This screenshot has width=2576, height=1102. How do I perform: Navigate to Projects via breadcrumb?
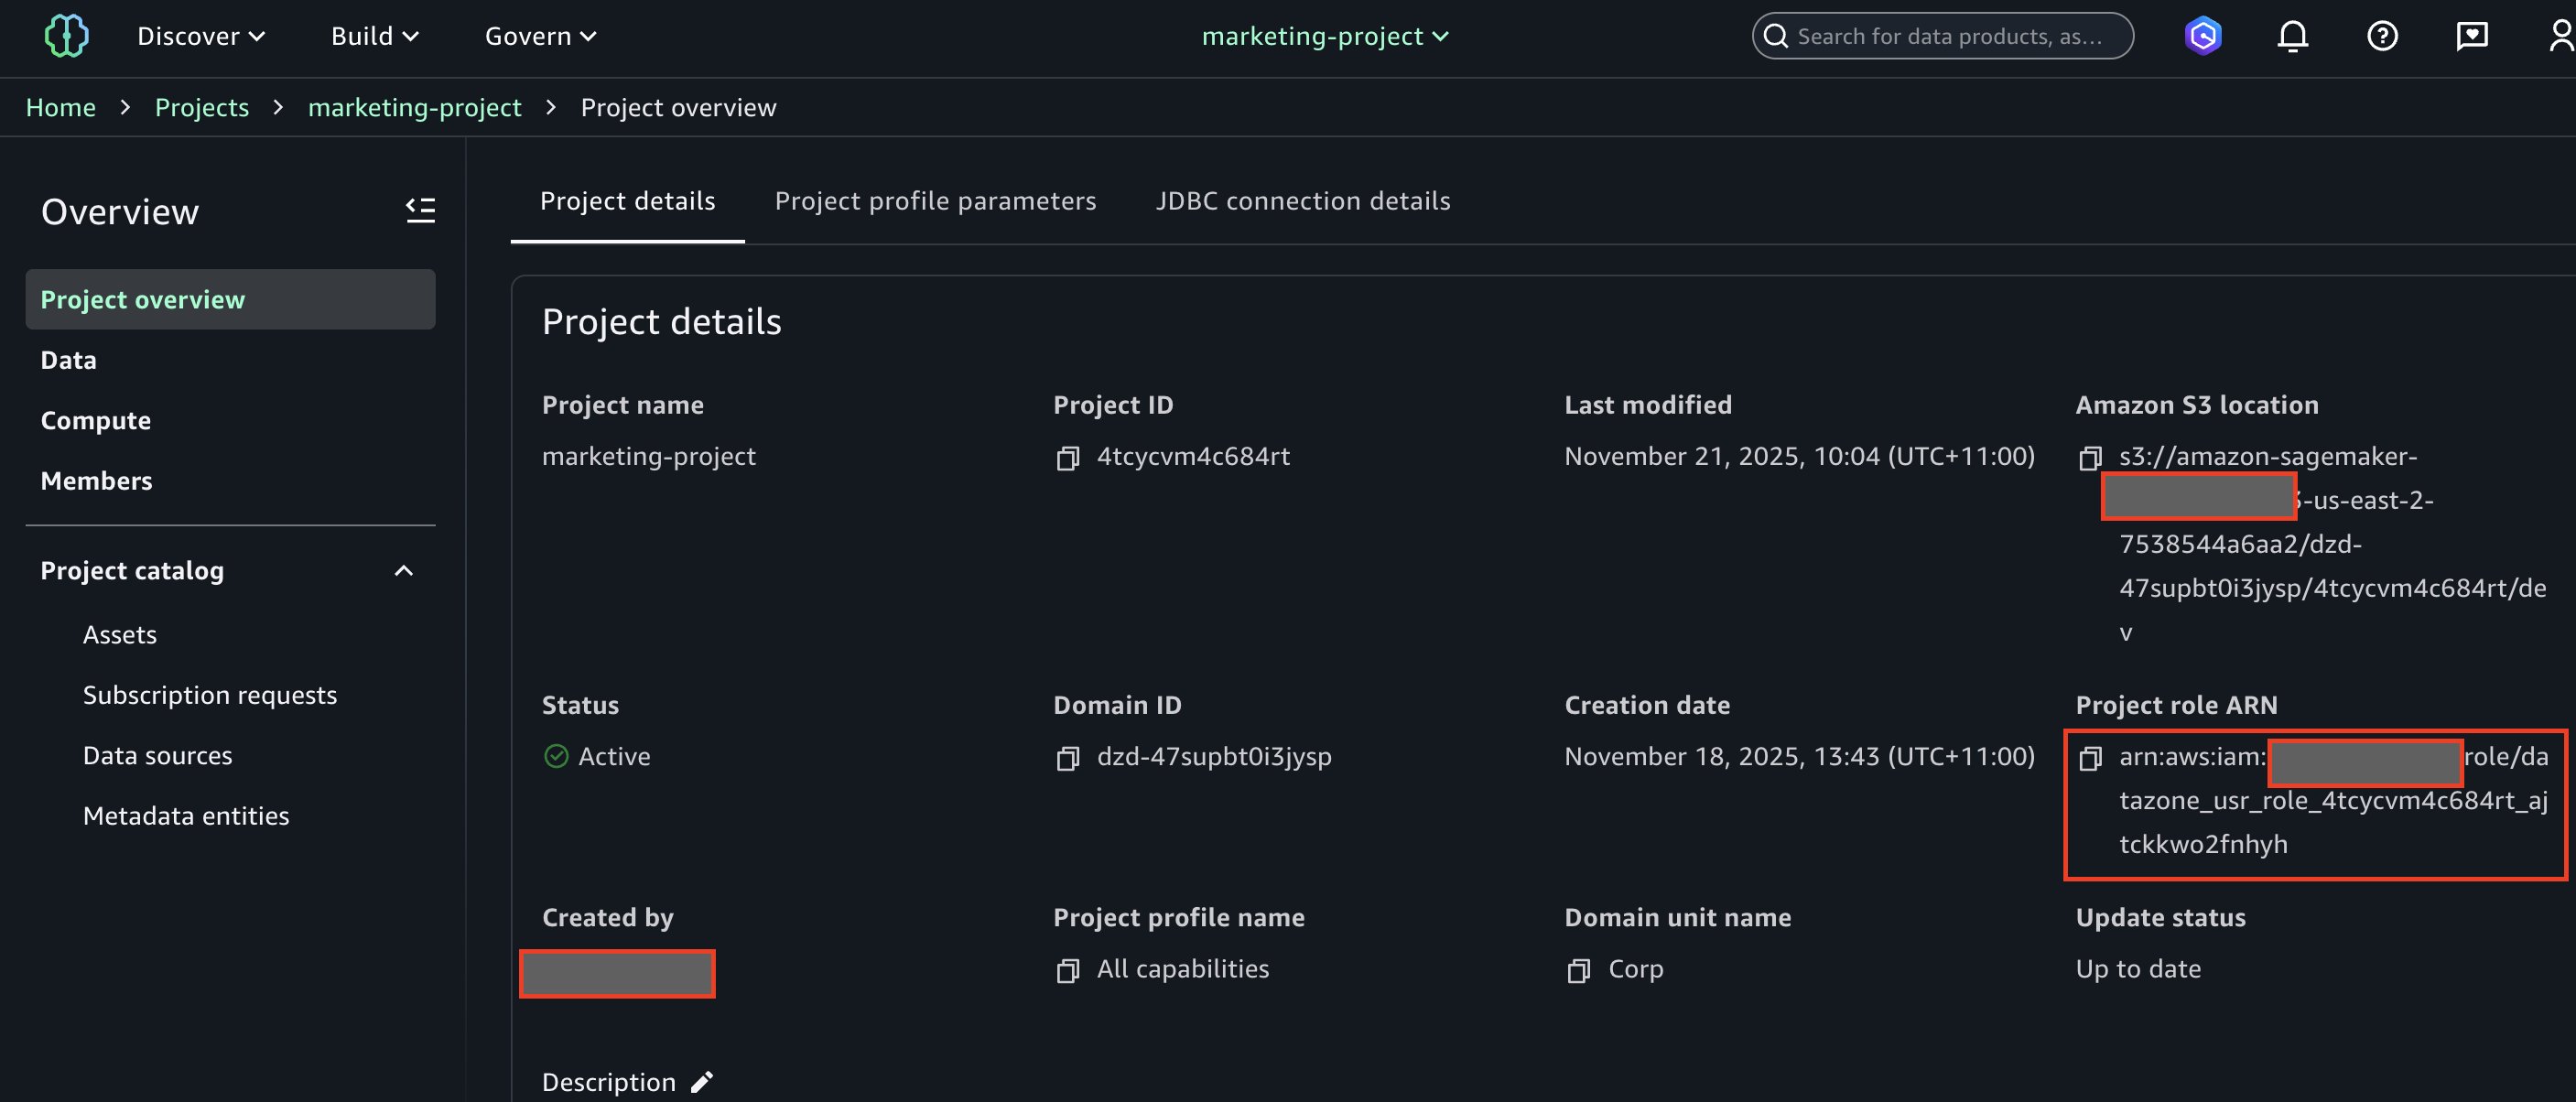coord(201,107)
